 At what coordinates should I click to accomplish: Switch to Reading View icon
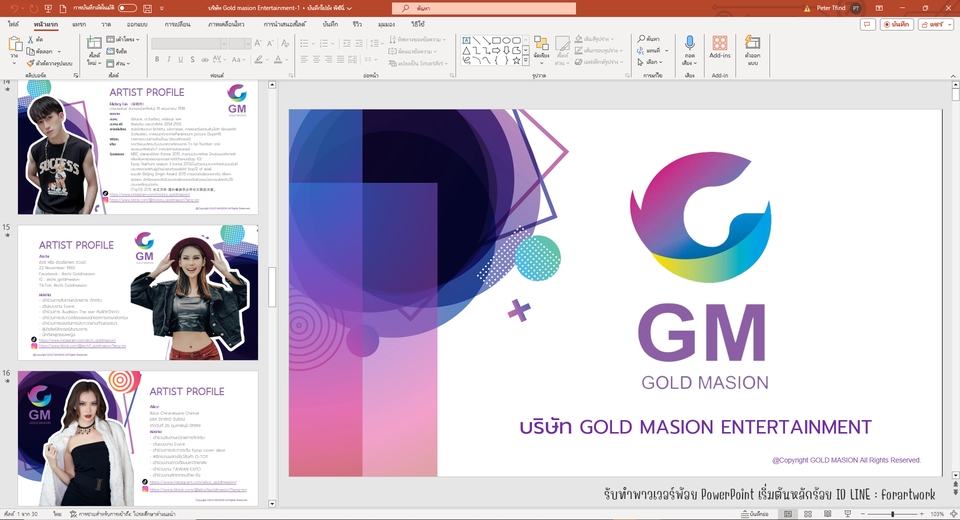(827, 514)
